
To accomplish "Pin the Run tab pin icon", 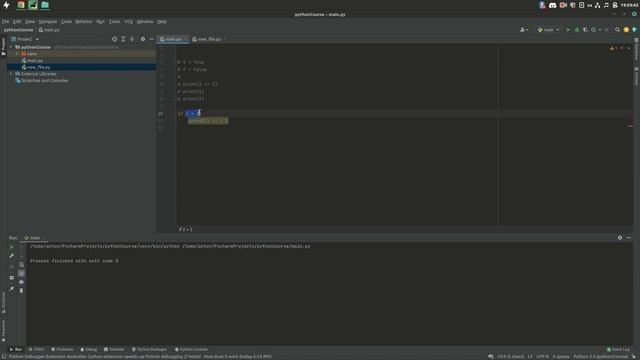I will click(11, 289).
